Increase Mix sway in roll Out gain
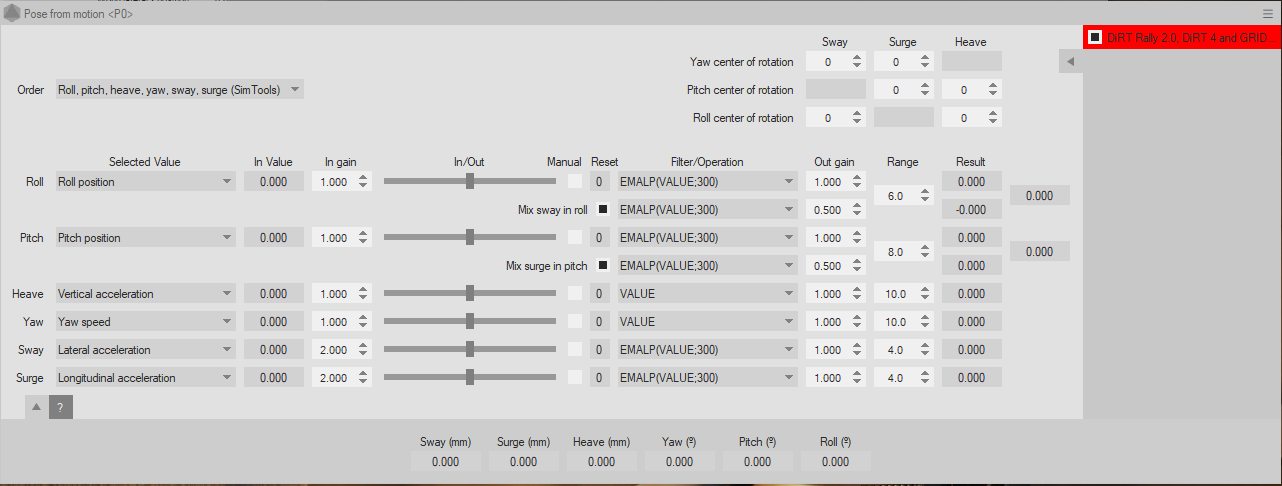The image size is (1282, 486). coord(857,206)
